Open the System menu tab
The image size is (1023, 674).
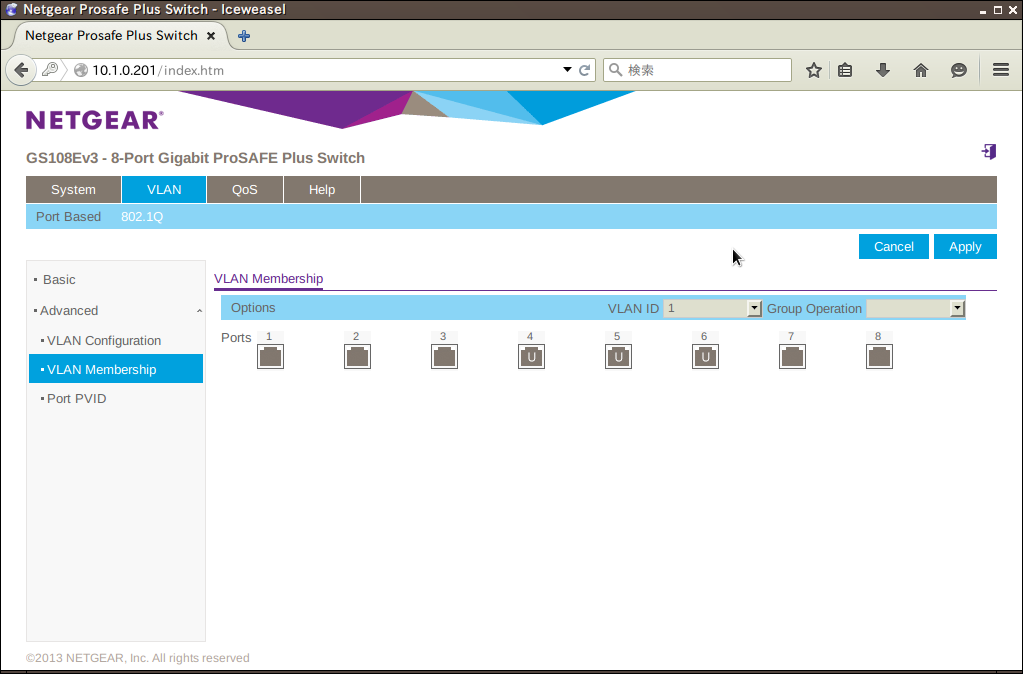[73, 190]
